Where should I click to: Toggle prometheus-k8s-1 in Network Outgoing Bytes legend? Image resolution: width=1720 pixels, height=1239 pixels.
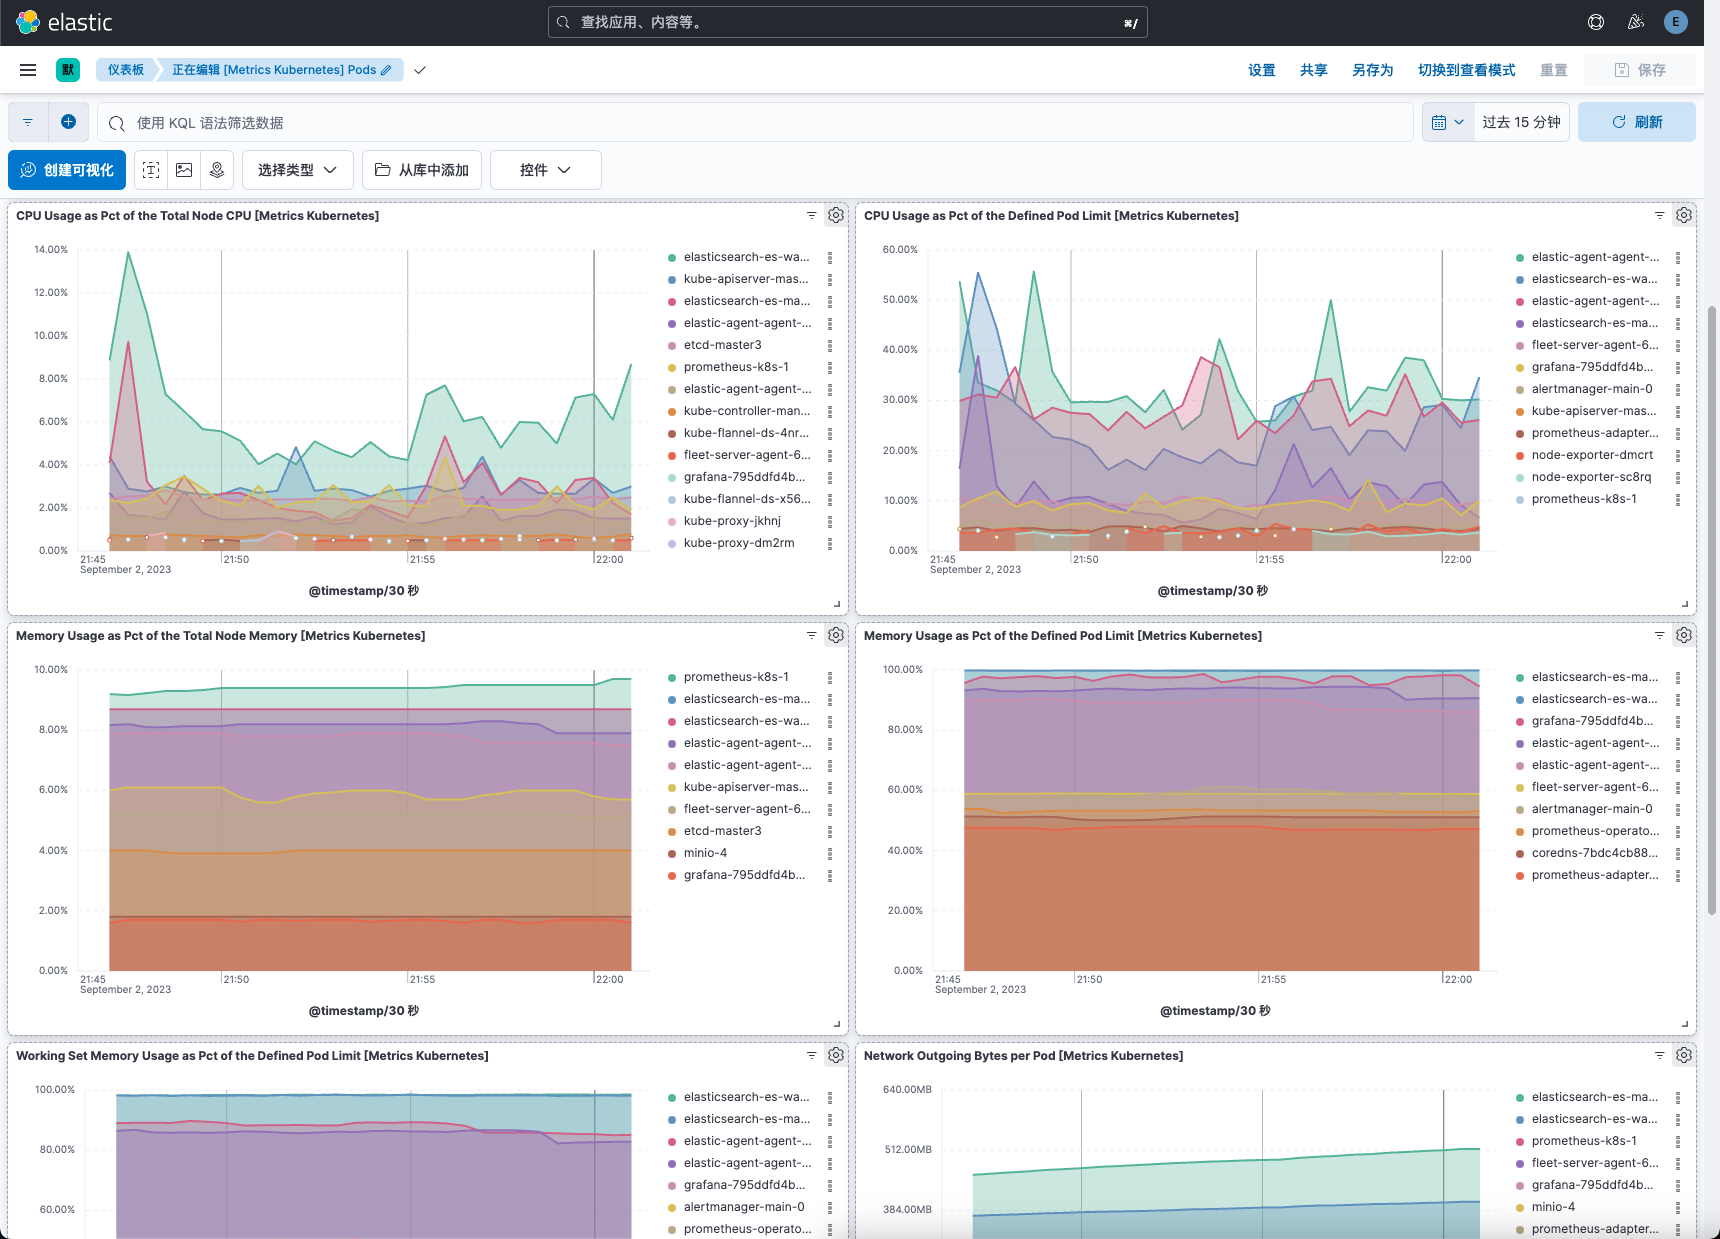pyautogui.click(x=1584, y=1141)
